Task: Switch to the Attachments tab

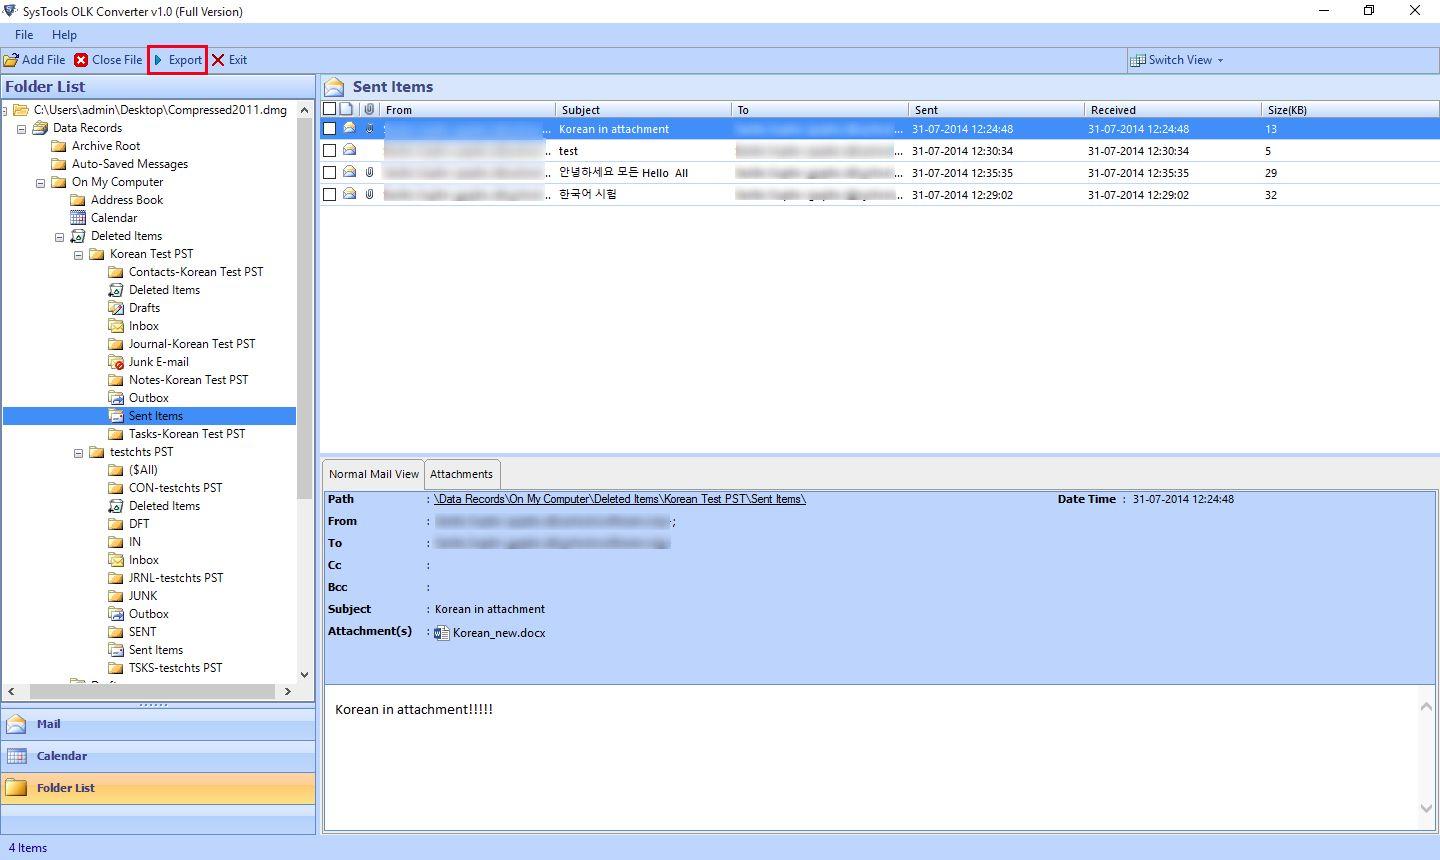Action: 461,474
